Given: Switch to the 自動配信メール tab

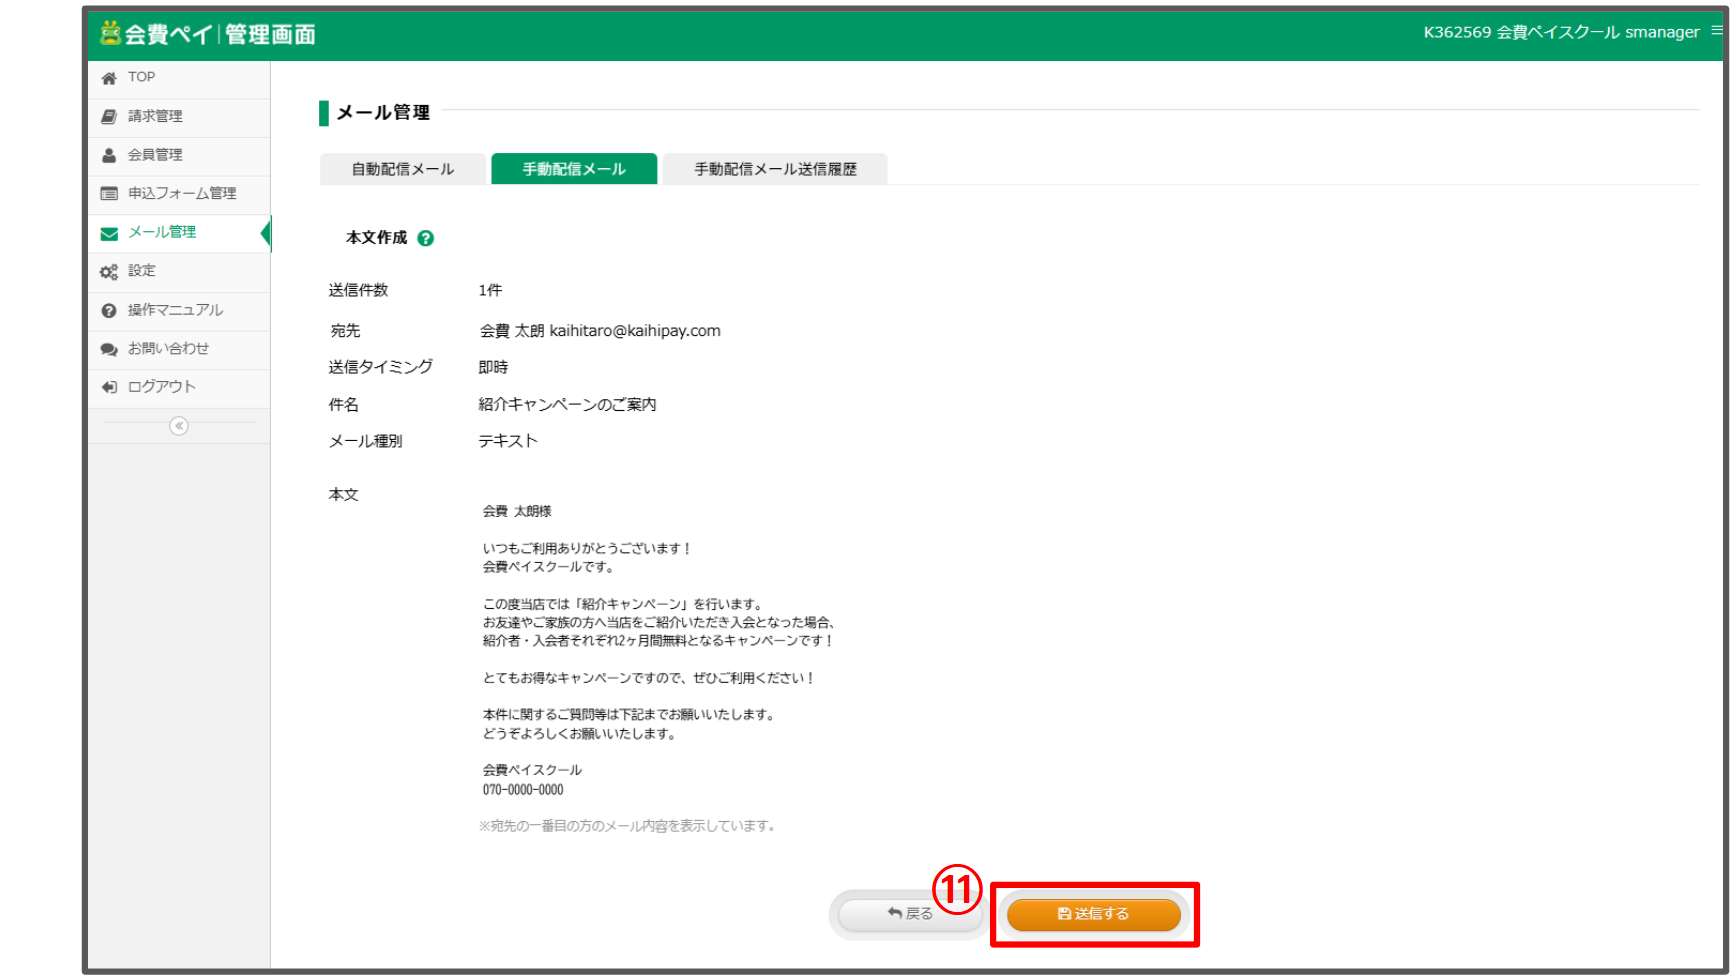Looking at the screenshot, I should (x=402, y=168).
